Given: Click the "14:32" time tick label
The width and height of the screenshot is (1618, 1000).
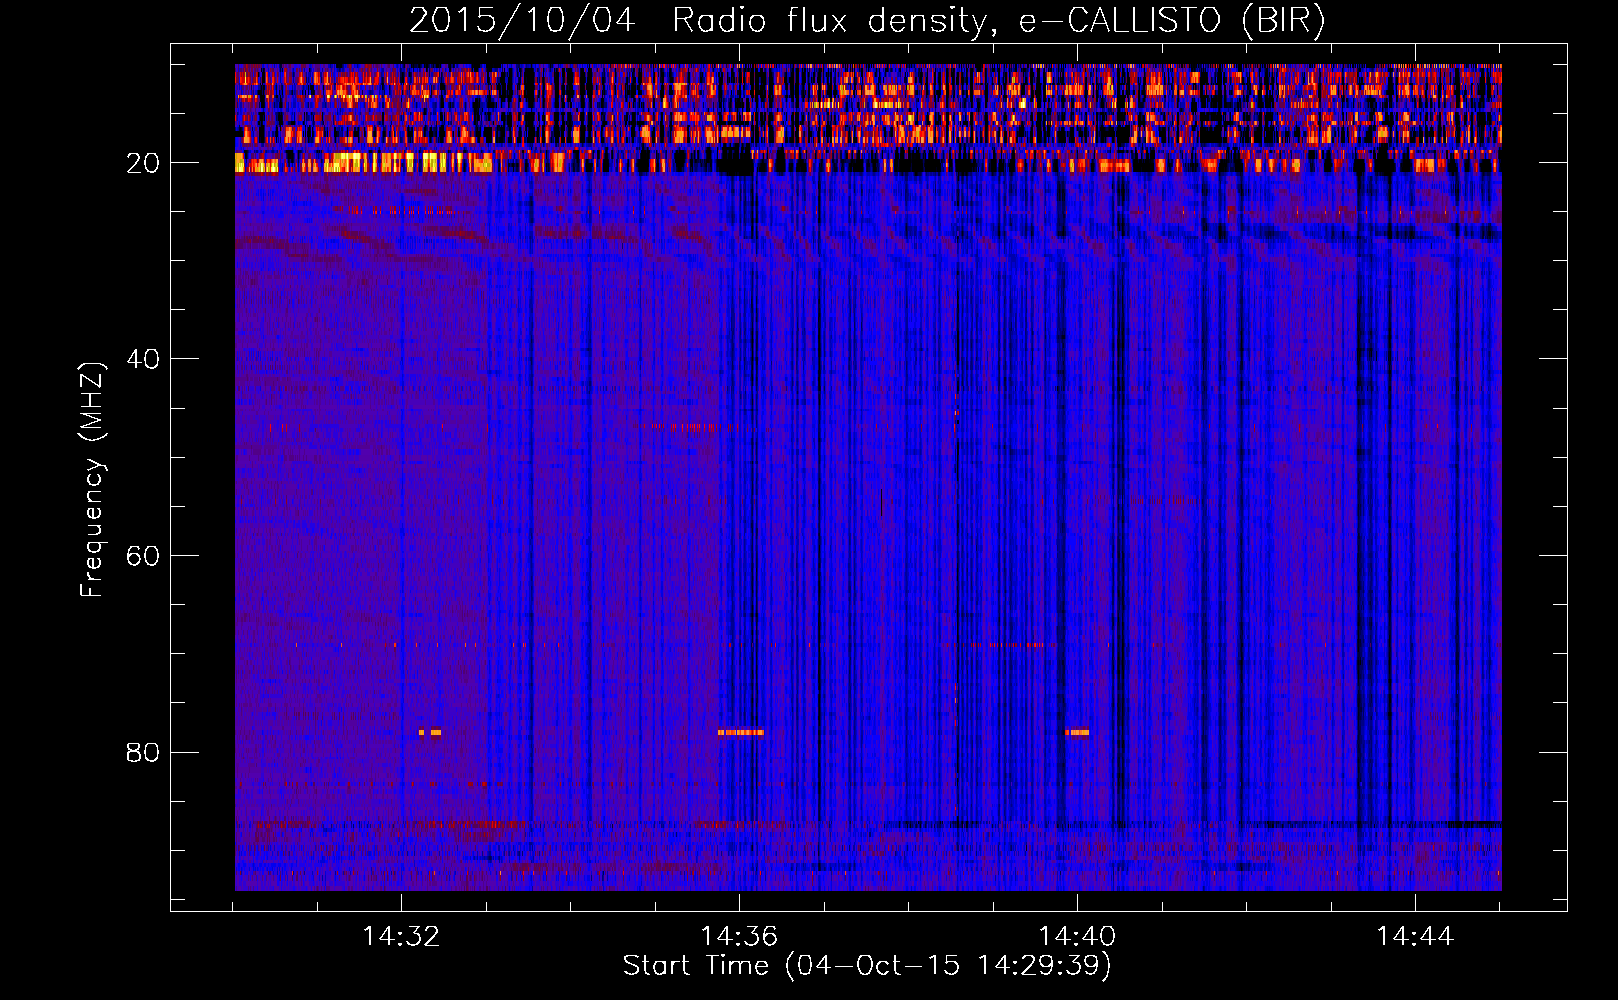Looking at the screenshot, I should click(401, 936).
